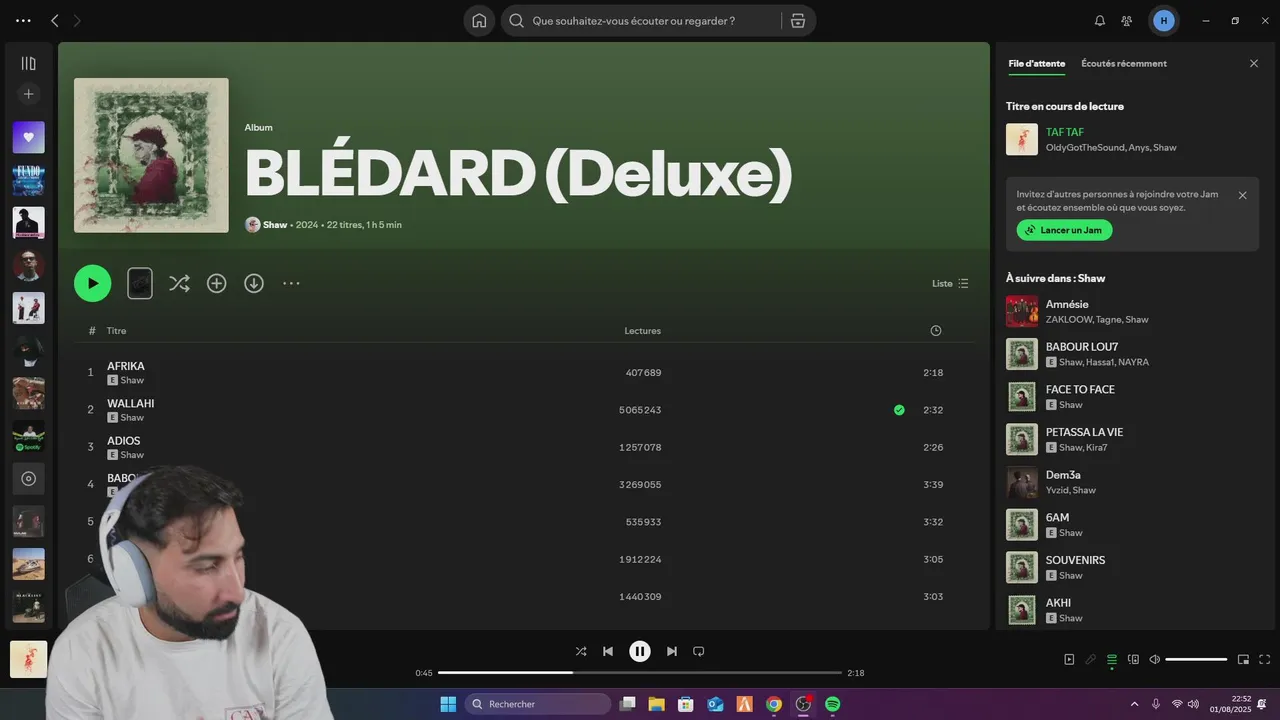Toggle shuffle for the album
Viewport: 1280px width, 720px height.
179,283
